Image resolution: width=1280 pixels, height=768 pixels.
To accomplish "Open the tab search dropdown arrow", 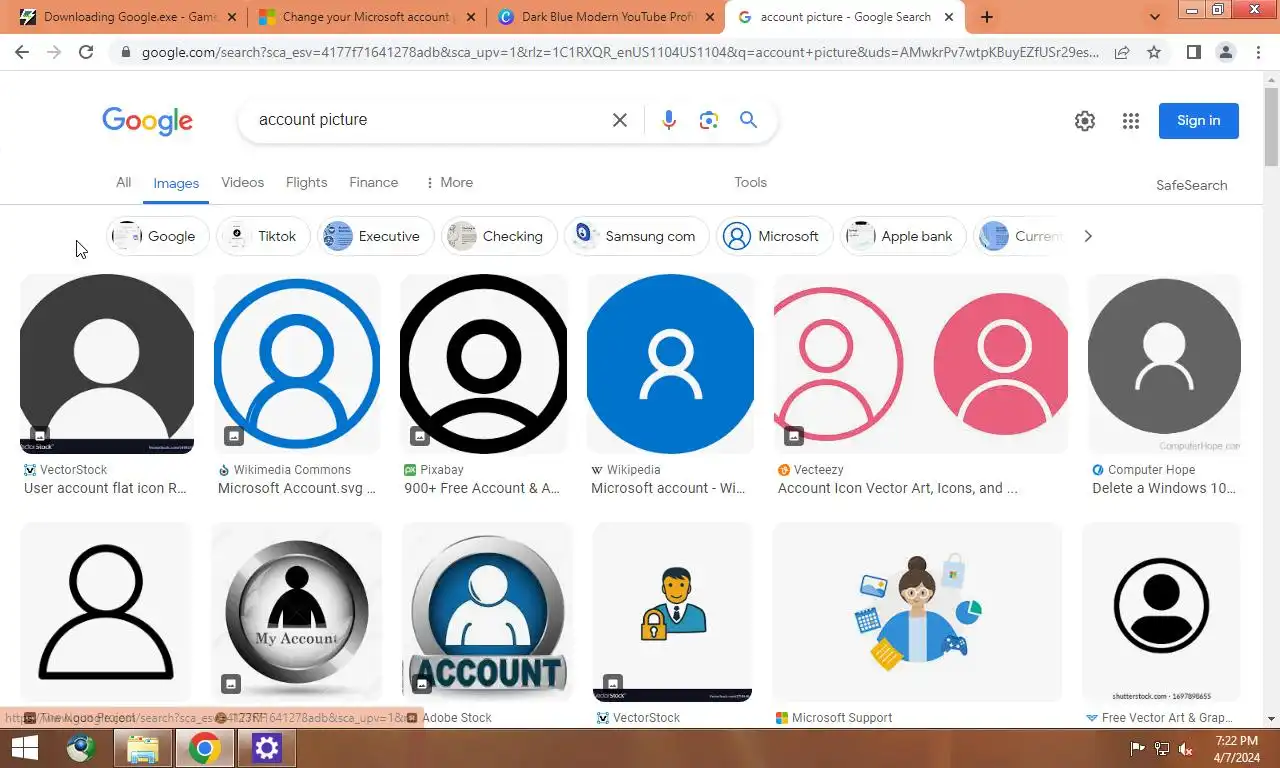I will point(1155,17).
